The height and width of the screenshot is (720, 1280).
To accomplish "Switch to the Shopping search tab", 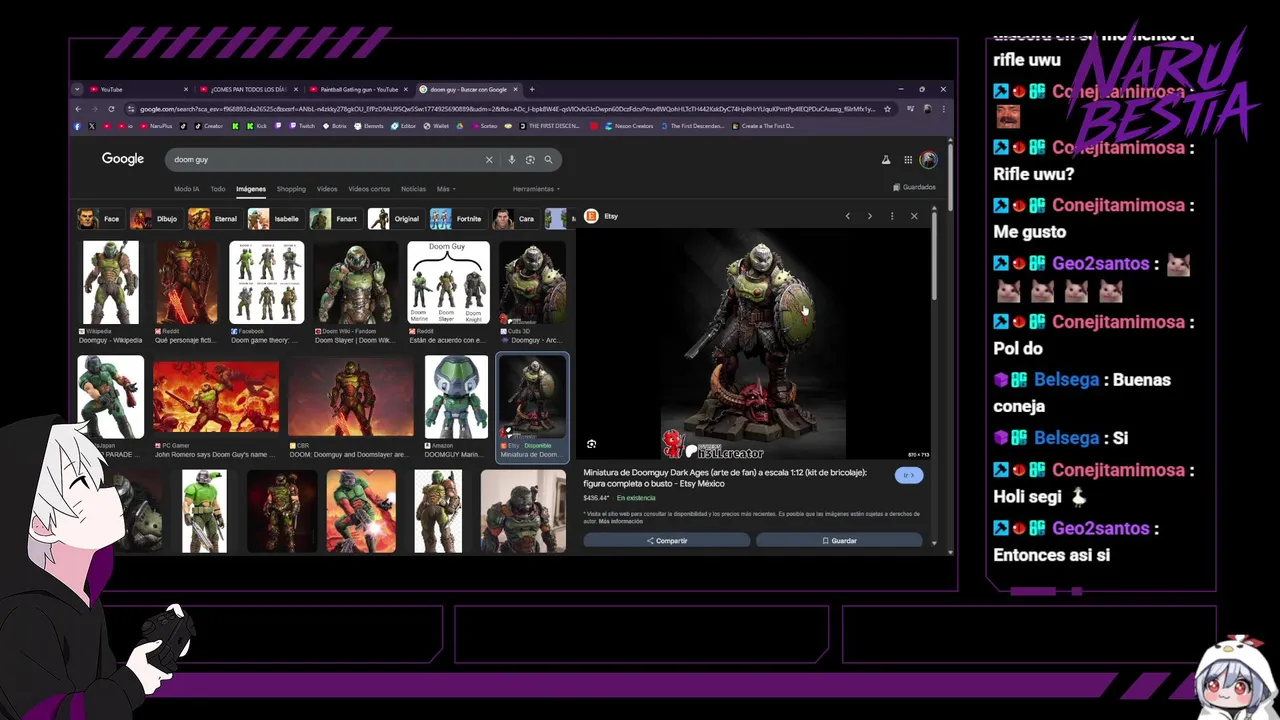I will 291,189.
